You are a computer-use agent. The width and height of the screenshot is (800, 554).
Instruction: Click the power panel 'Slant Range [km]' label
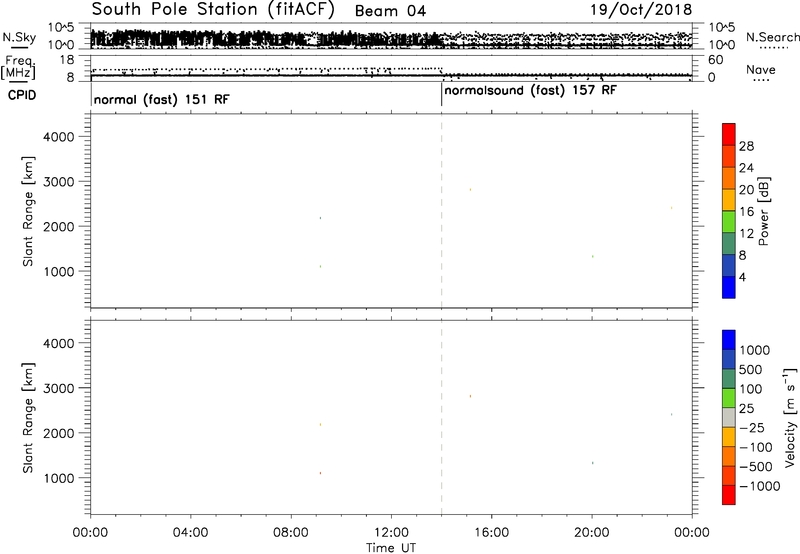[28, 211]
